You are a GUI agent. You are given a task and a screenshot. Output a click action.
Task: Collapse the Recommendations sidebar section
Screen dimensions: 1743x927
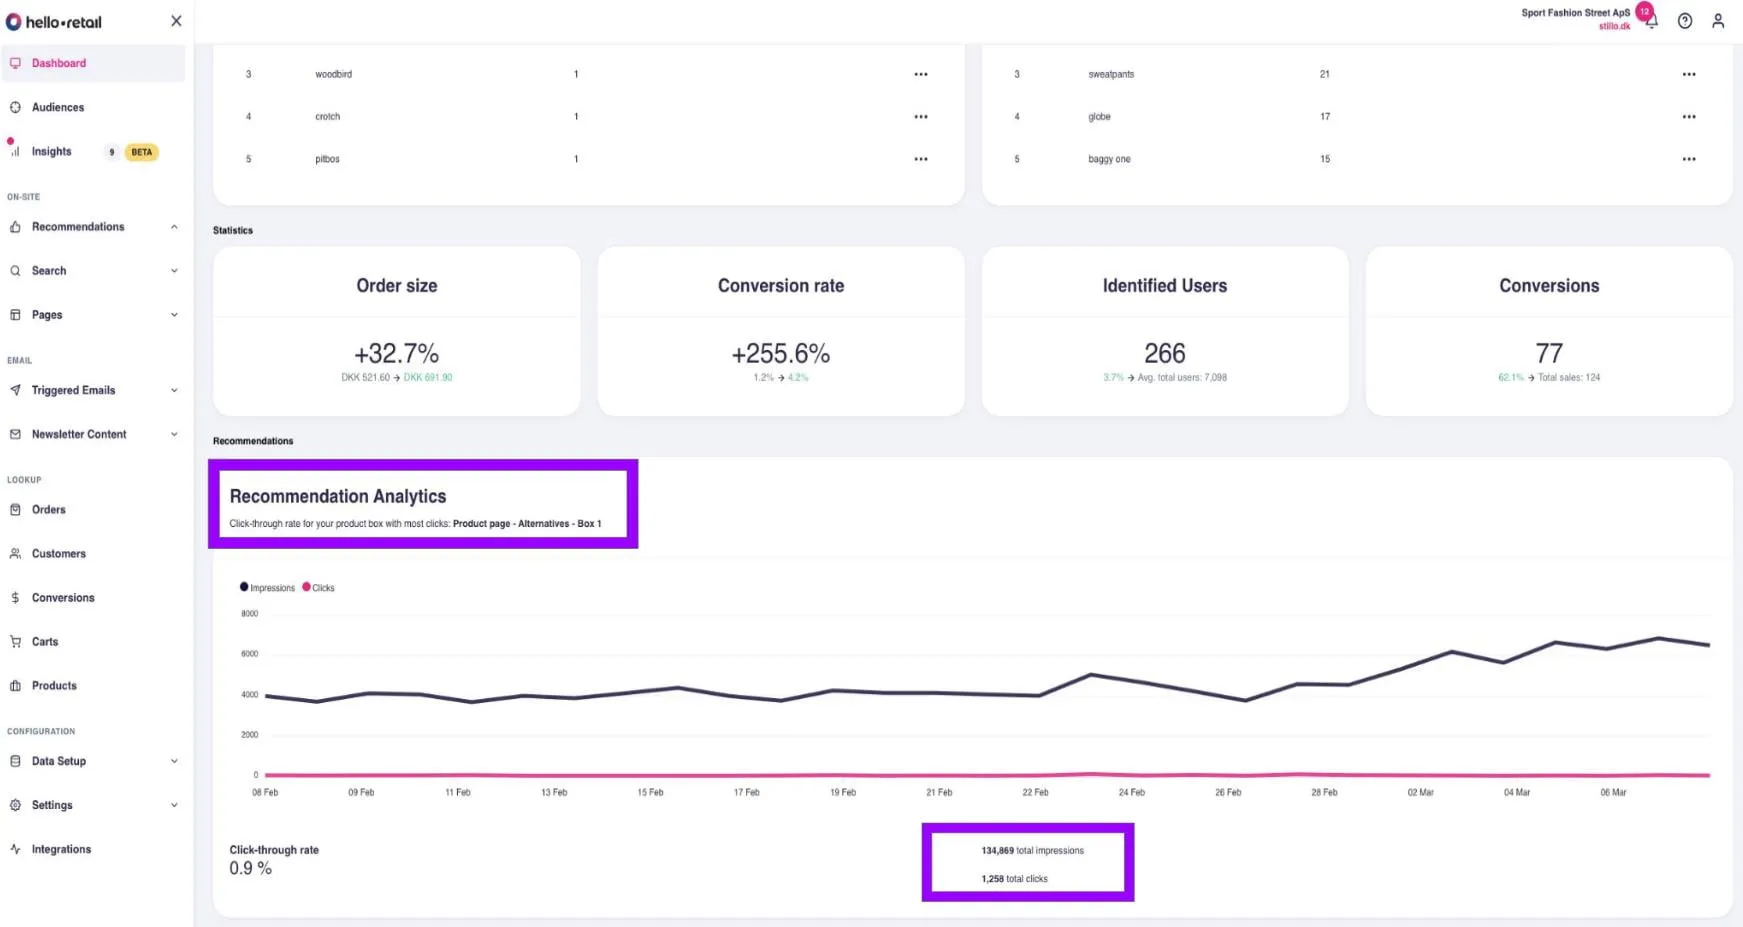tap(174, 227)
